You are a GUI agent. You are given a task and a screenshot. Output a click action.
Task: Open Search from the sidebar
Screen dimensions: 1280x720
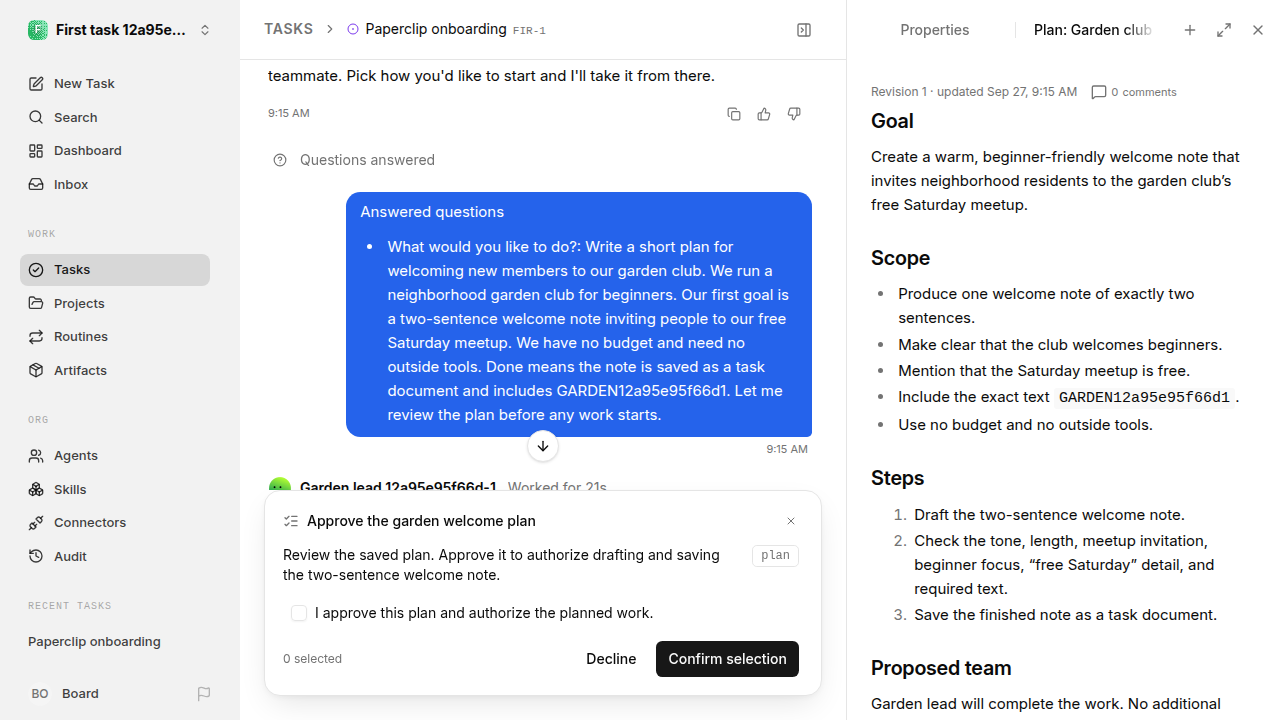115,117
